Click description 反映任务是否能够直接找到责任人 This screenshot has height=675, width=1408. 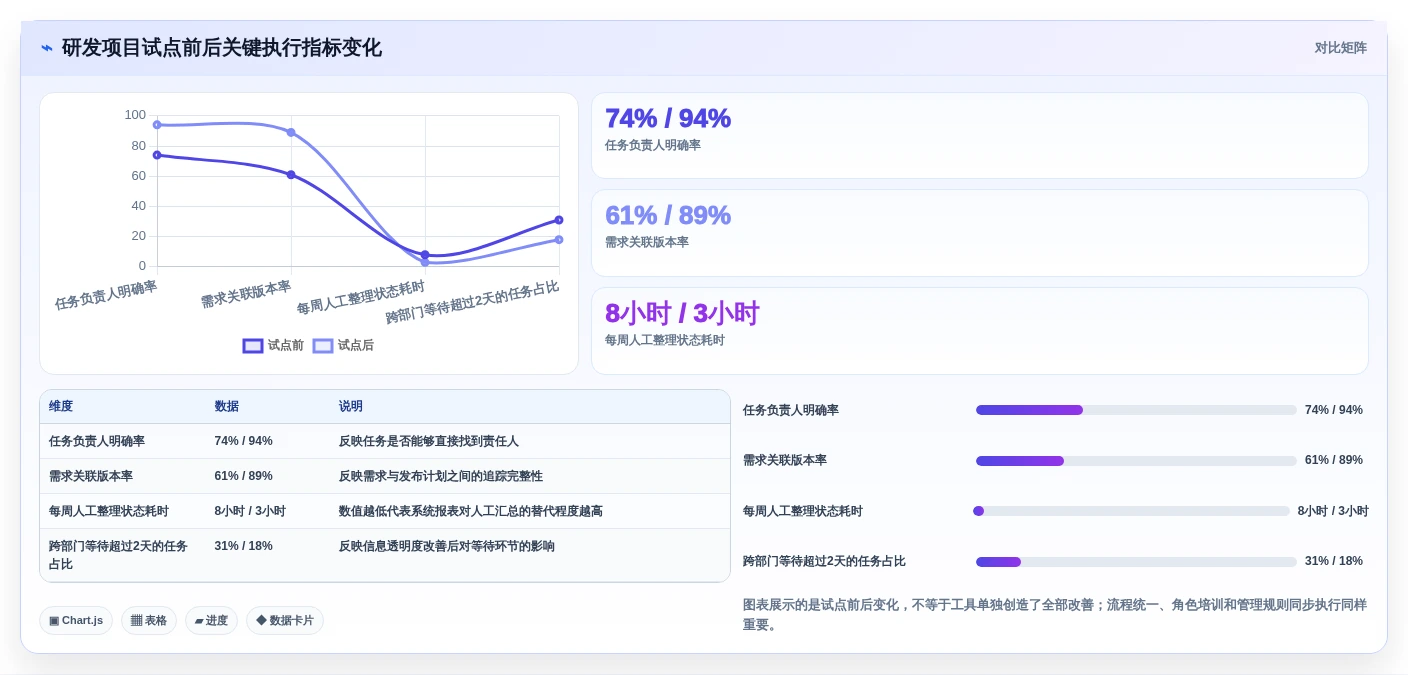[x=429, y=441]
